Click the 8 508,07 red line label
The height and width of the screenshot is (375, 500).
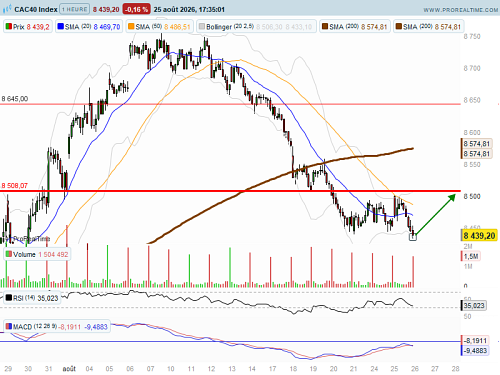(15, 186)
